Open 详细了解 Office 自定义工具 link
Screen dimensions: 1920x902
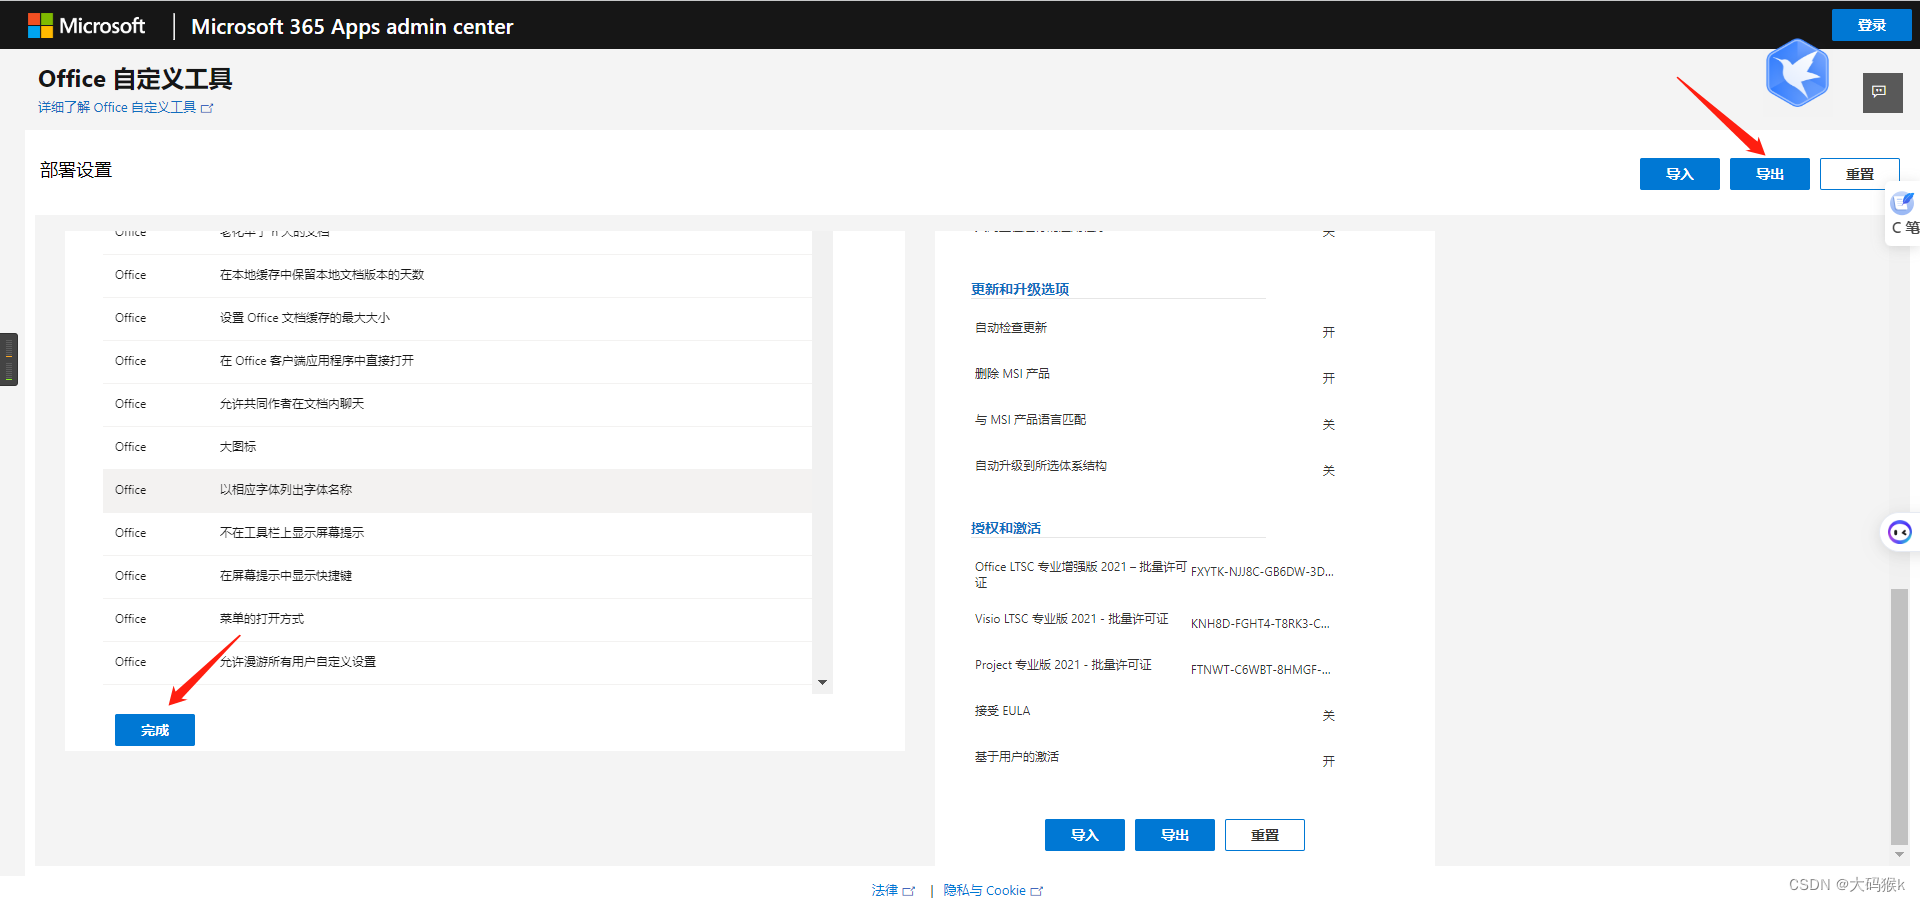(x=125, y=107)
